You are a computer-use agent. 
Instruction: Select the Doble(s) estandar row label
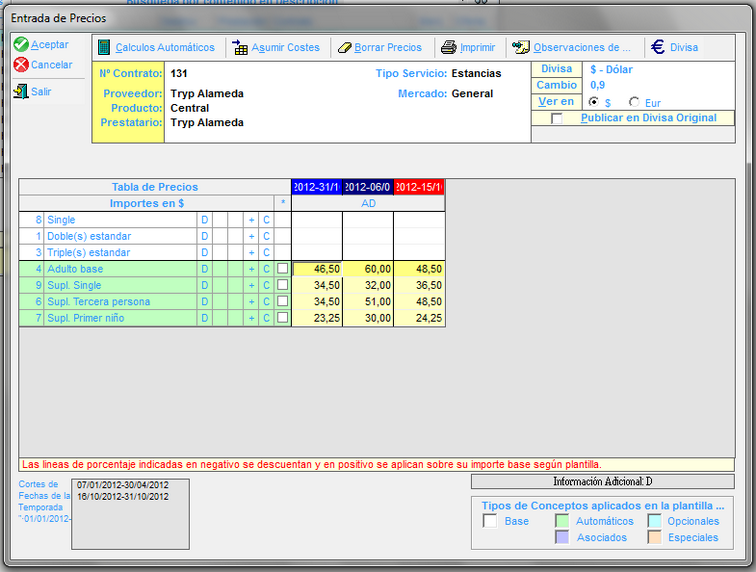(89, 236)
